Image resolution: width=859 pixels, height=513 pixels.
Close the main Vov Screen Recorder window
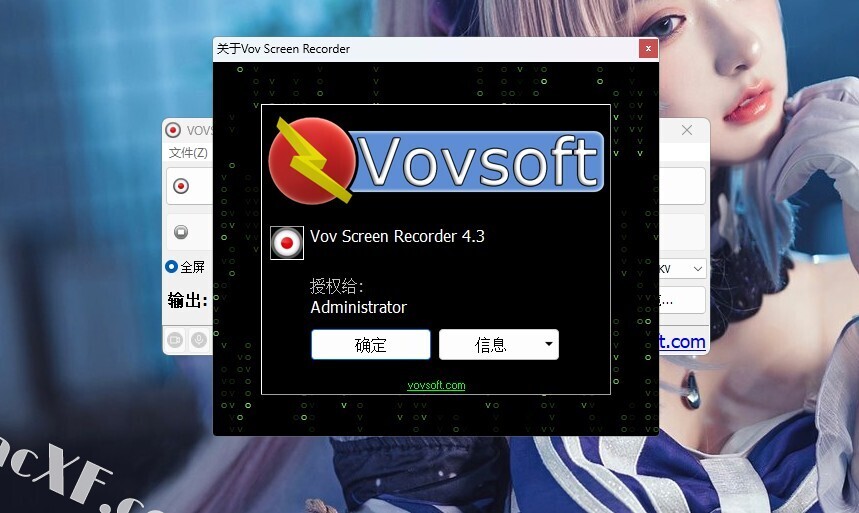(686, 130)
